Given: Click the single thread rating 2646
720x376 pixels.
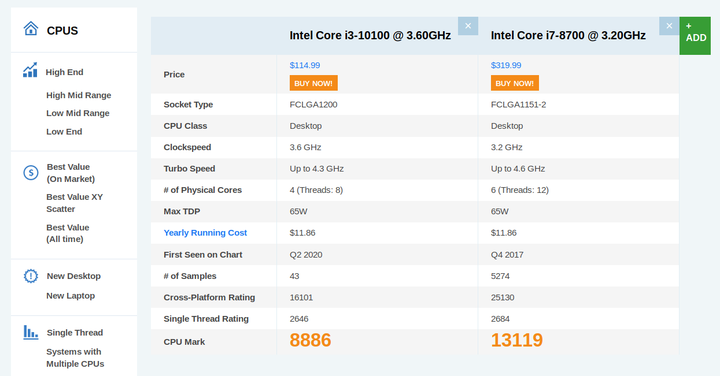Looking at the screenshot, I should (299, 319).
